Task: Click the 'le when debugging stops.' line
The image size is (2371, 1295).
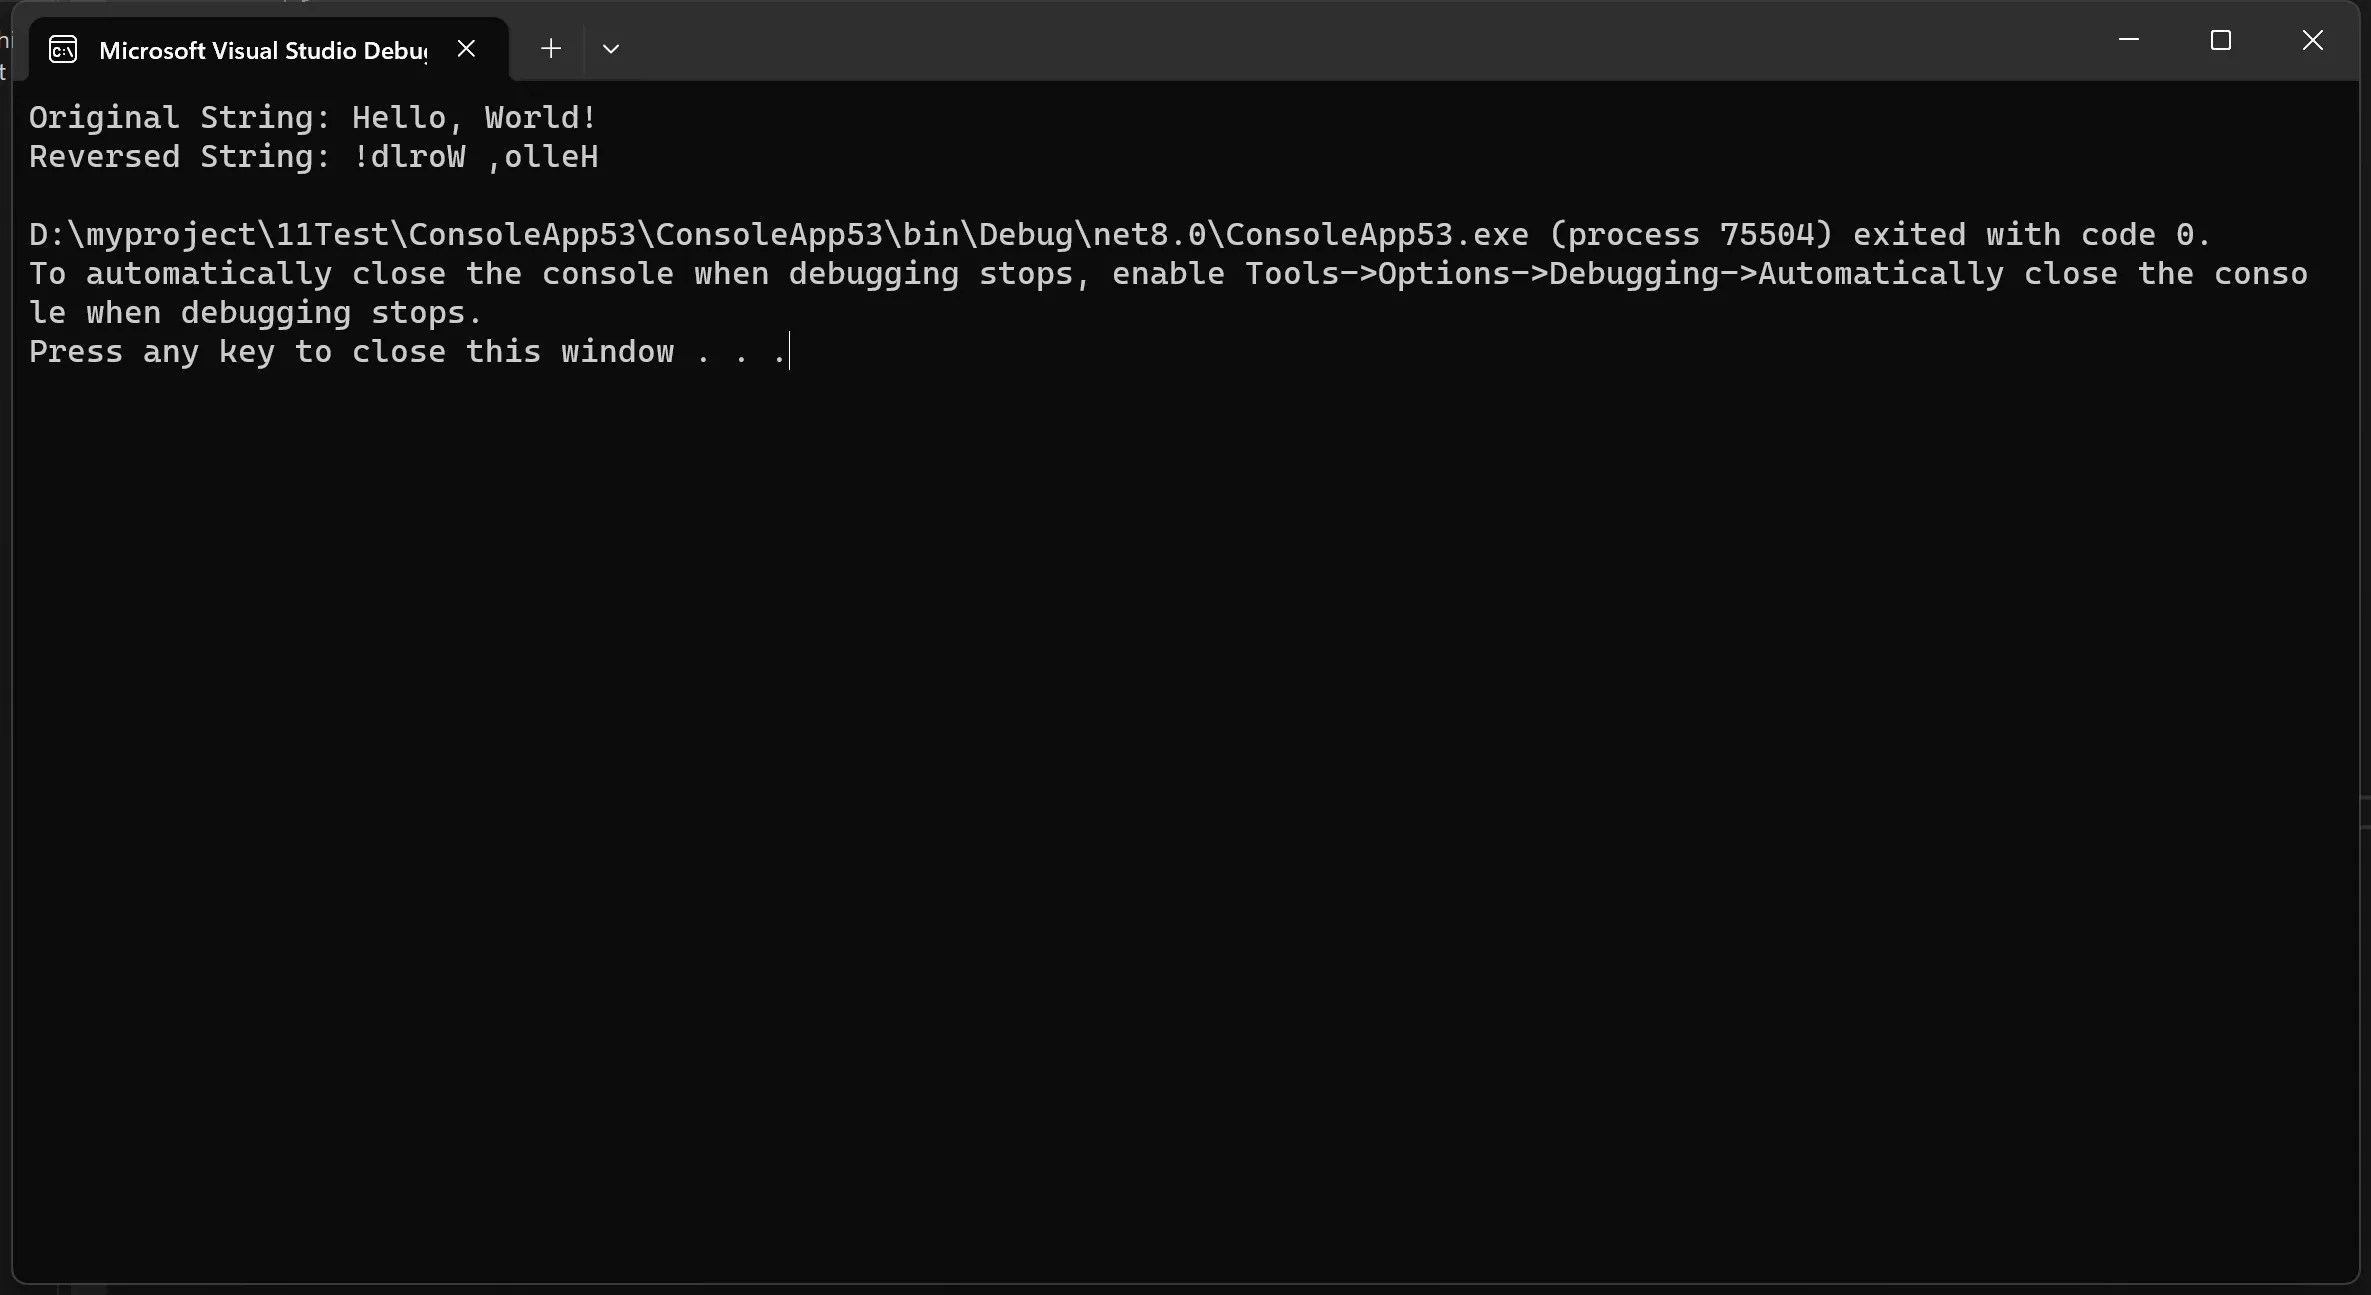Action: click(x=255, y=313)
